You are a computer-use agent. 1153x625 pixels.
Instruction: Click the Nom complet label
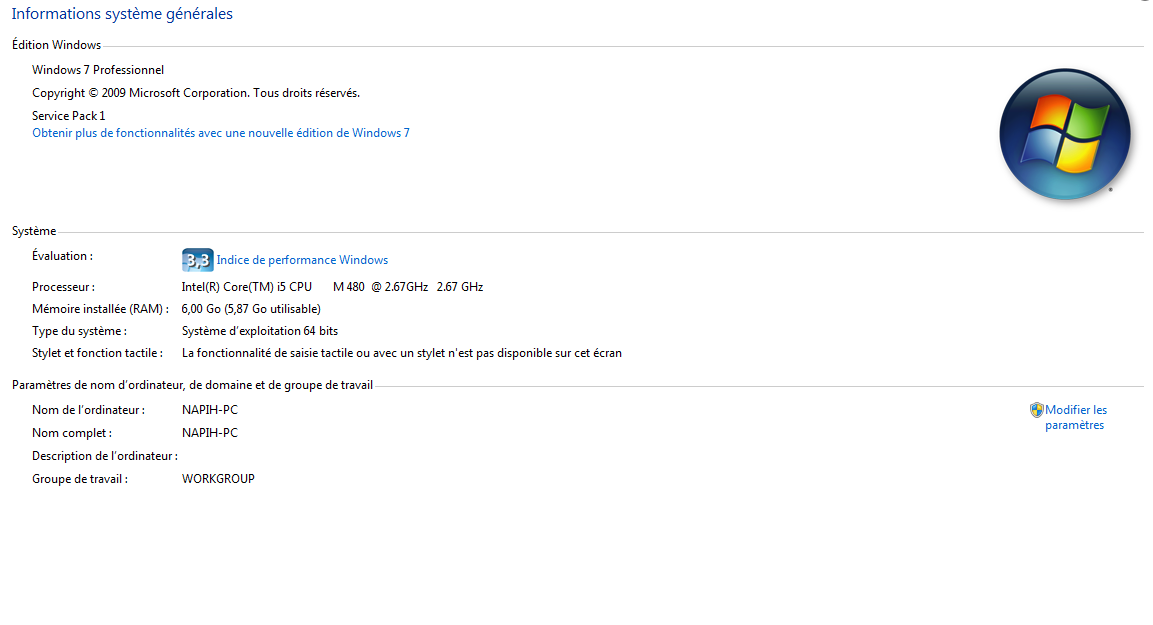72,433
